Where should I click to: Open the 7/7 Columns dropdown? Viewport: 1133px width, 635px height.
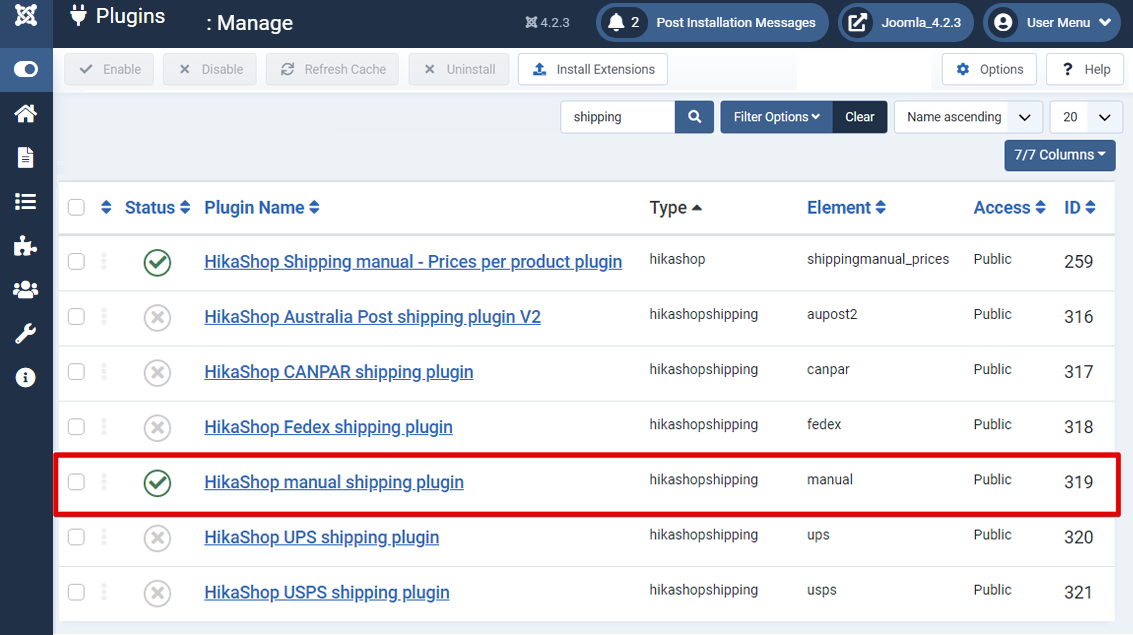[1060, 155]
